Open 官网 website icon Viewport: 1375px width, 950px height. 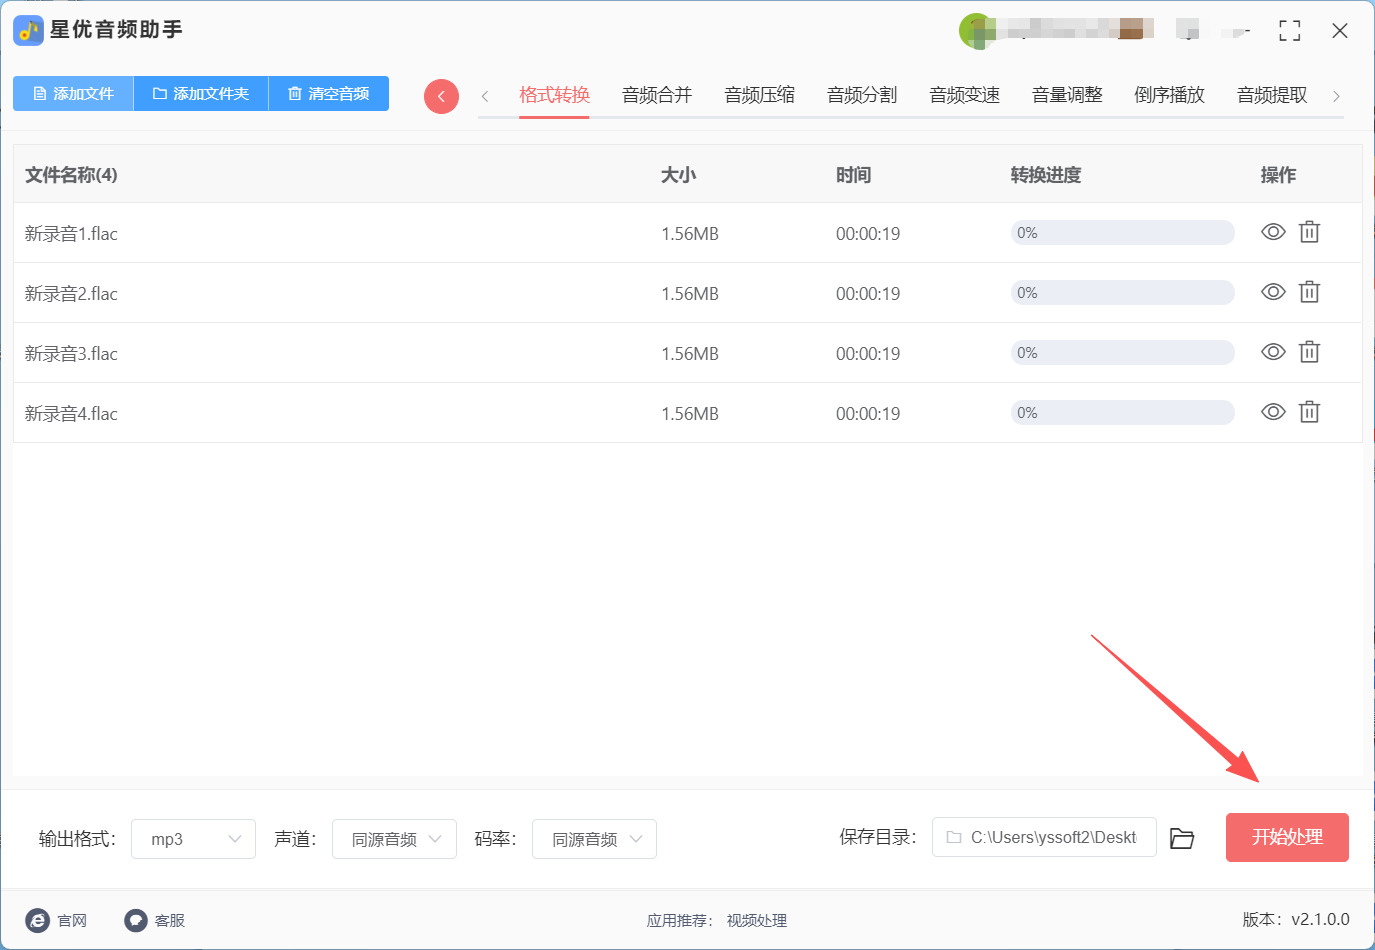click(38, 920)
